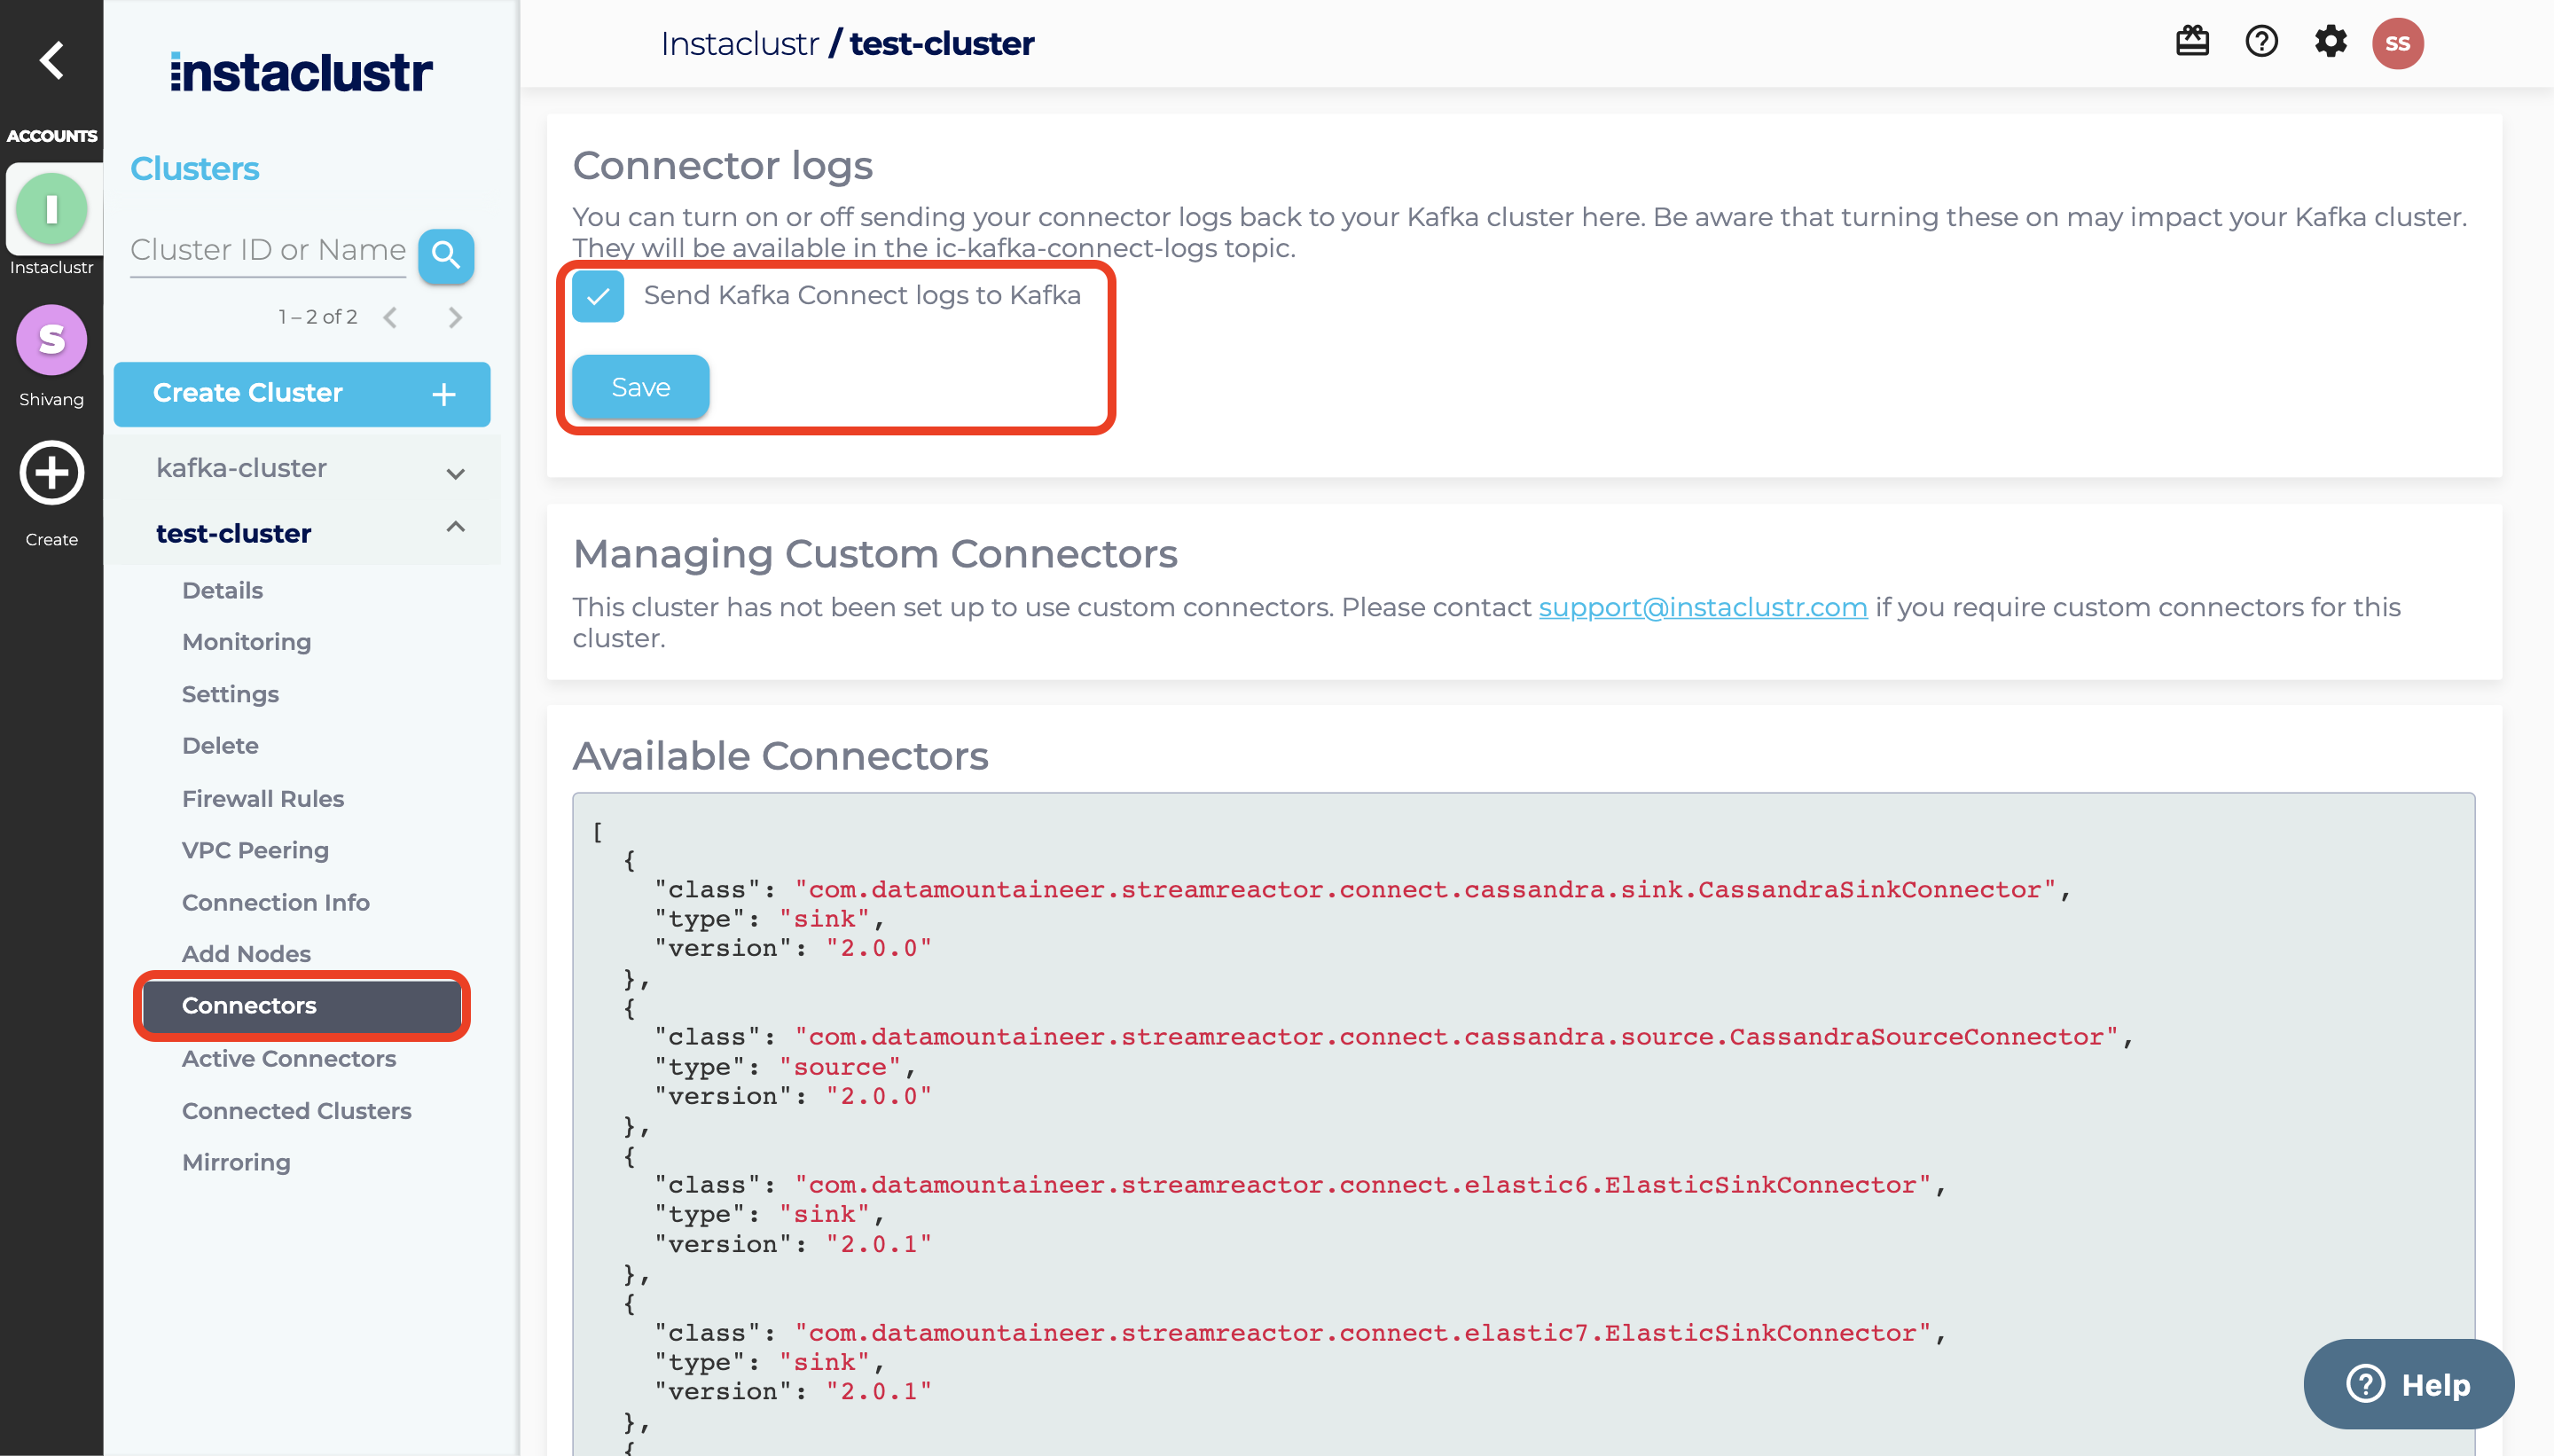The image size is (2554, 1456).
Task: Open Active Connectors menu item
Action: coord(289,1058)
